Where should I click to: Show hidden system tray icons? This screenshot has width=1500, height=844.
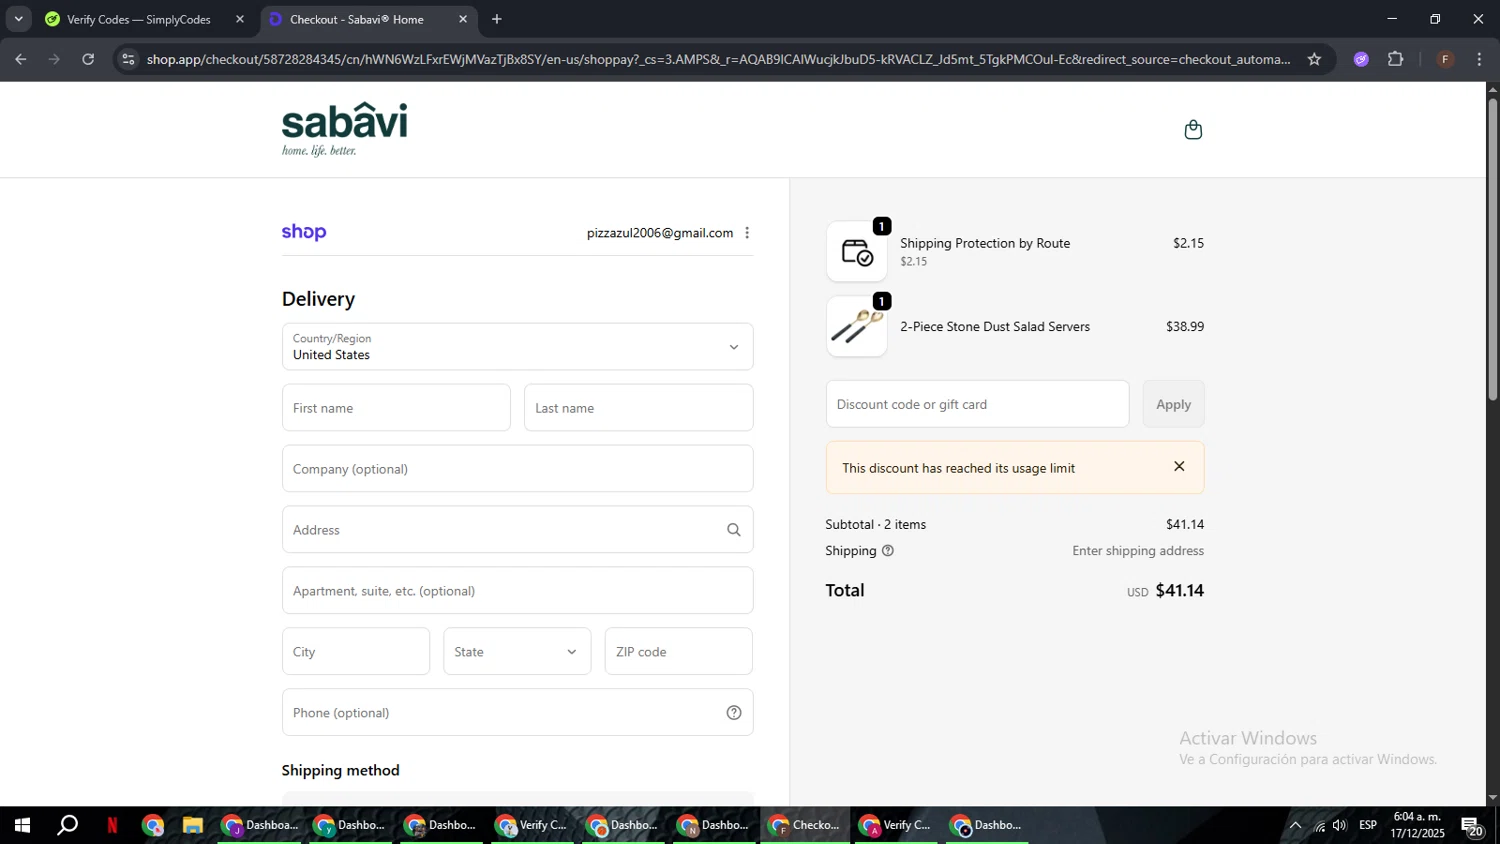click(1295, 825)
